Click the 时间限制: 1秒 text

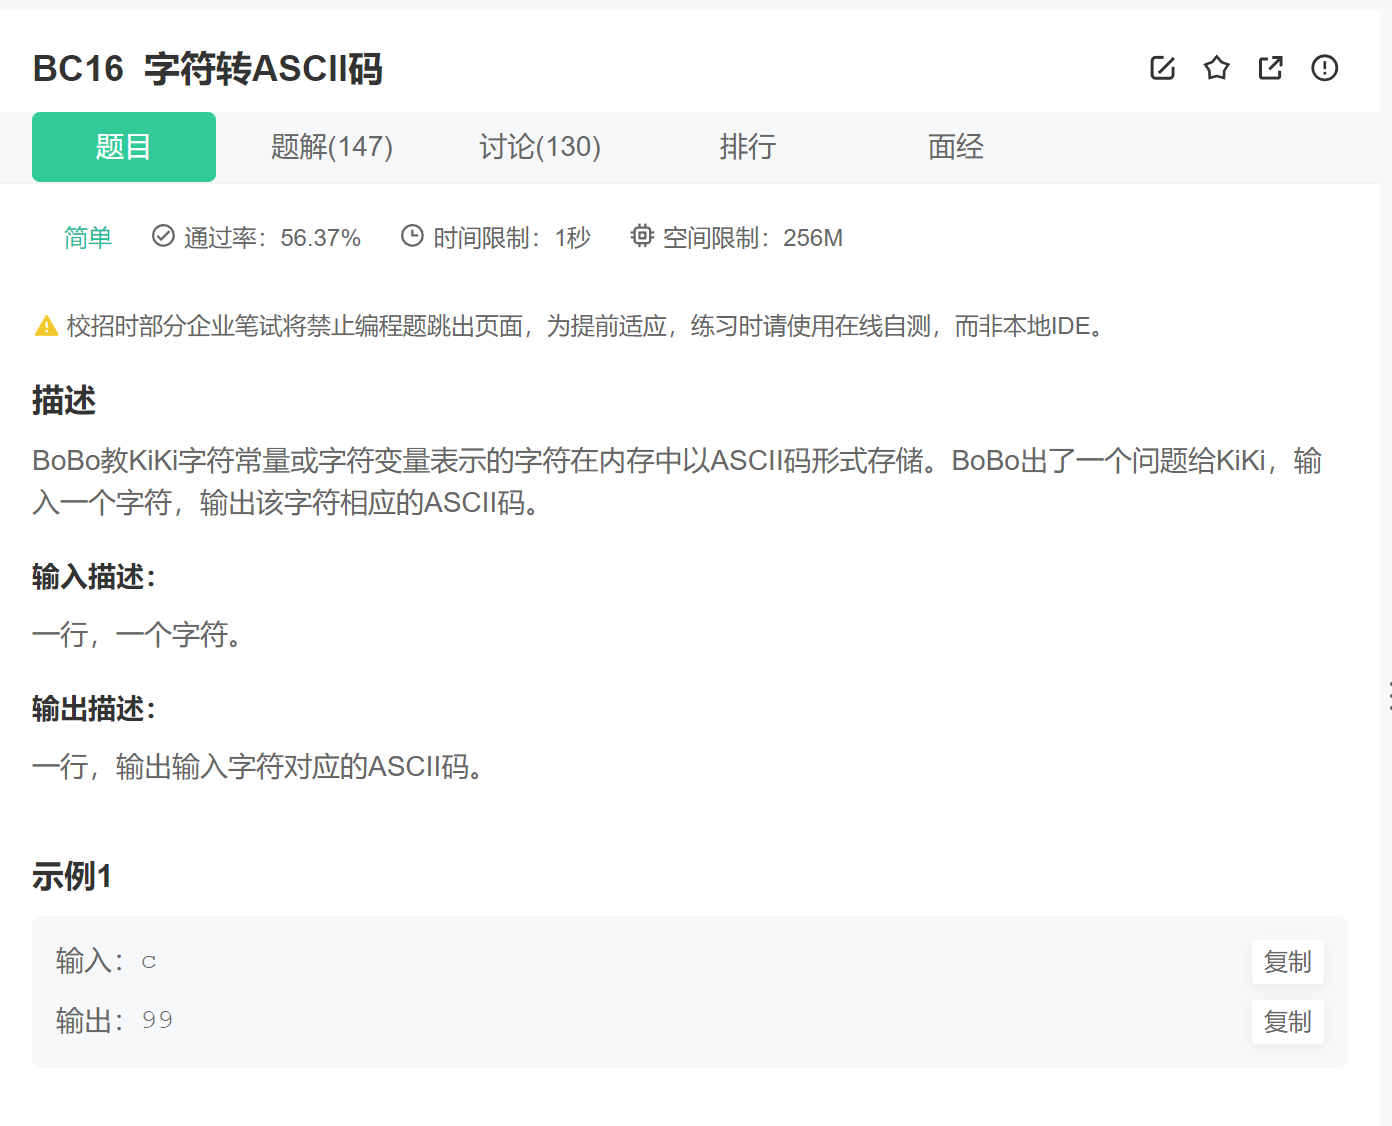(512, 238)
